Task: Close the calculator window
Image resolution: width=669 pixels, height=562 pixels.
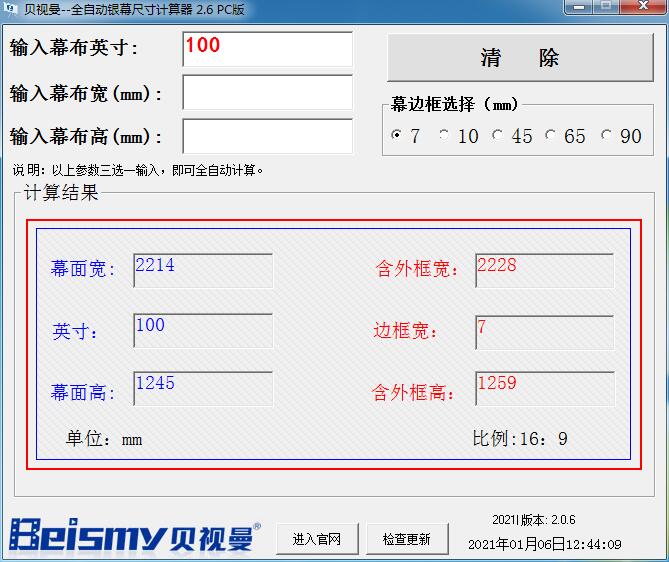Action: [x=643, y=7]
